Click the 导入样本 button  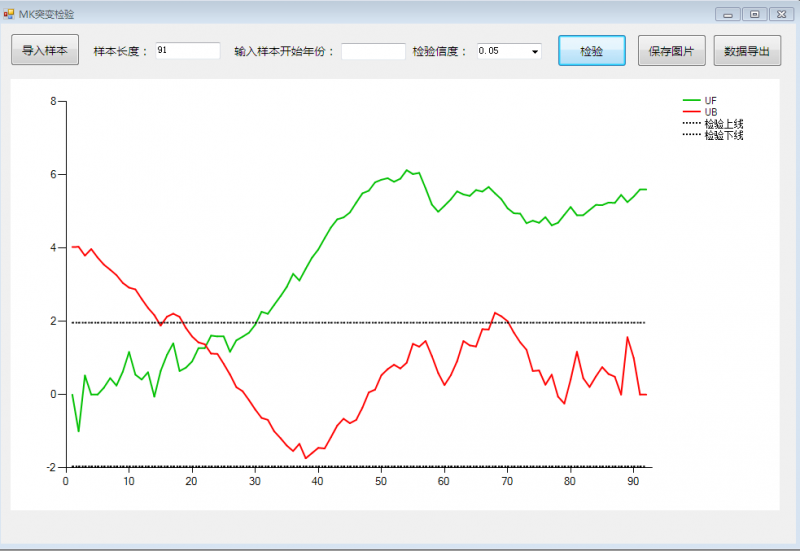[x=45, y=51]
